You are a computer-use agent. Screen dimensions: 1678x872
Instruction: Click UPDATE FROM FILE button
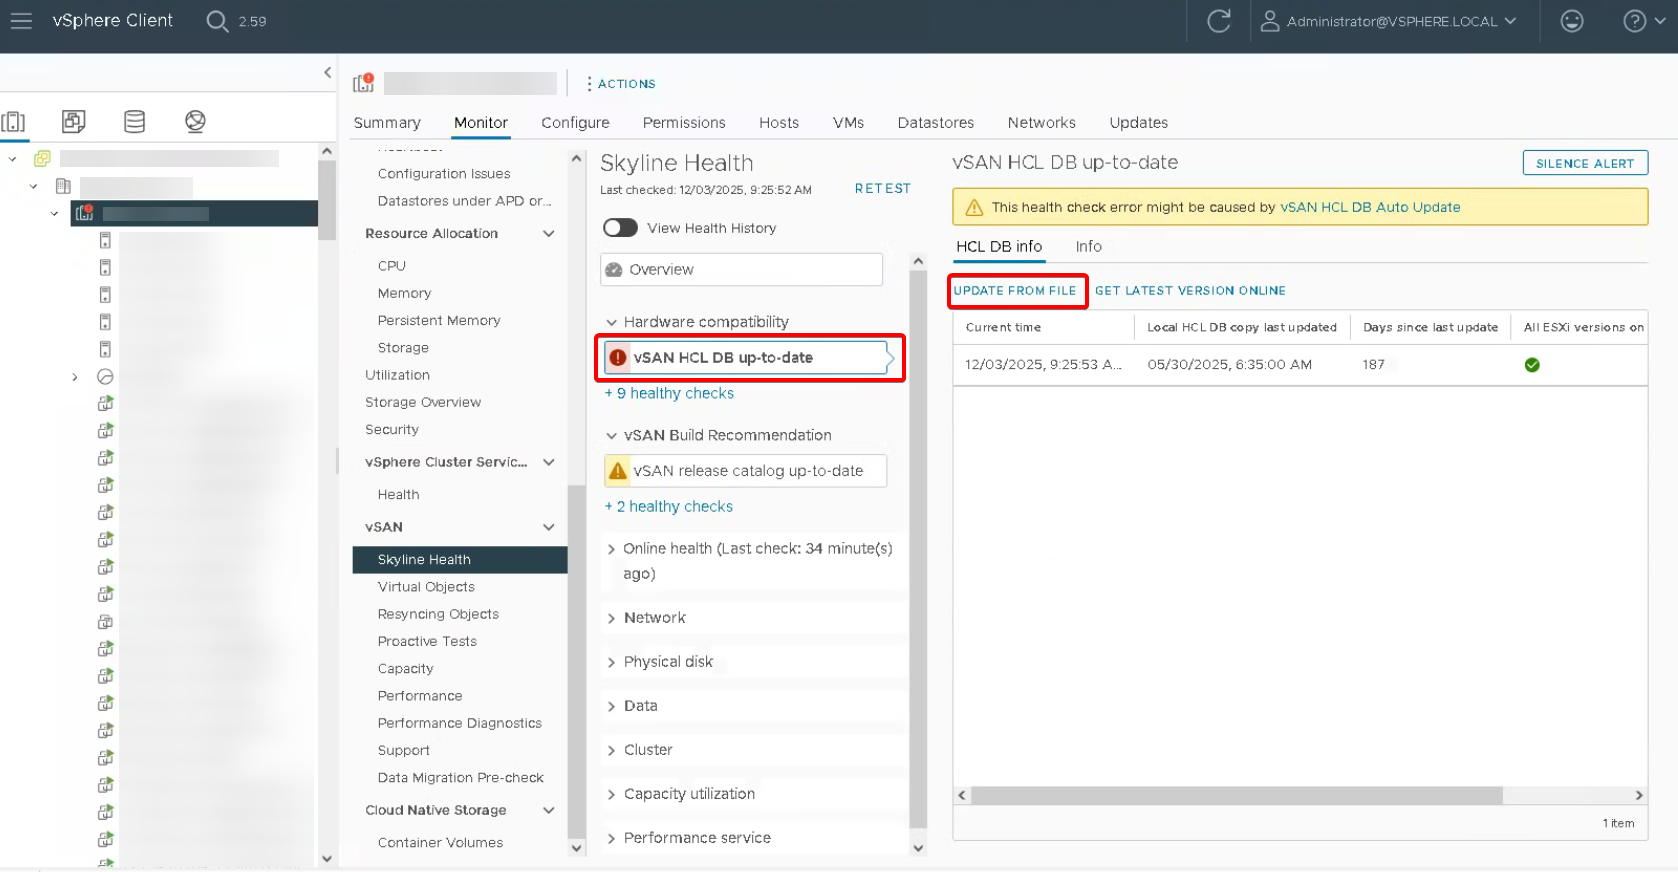coord(1015,291)
